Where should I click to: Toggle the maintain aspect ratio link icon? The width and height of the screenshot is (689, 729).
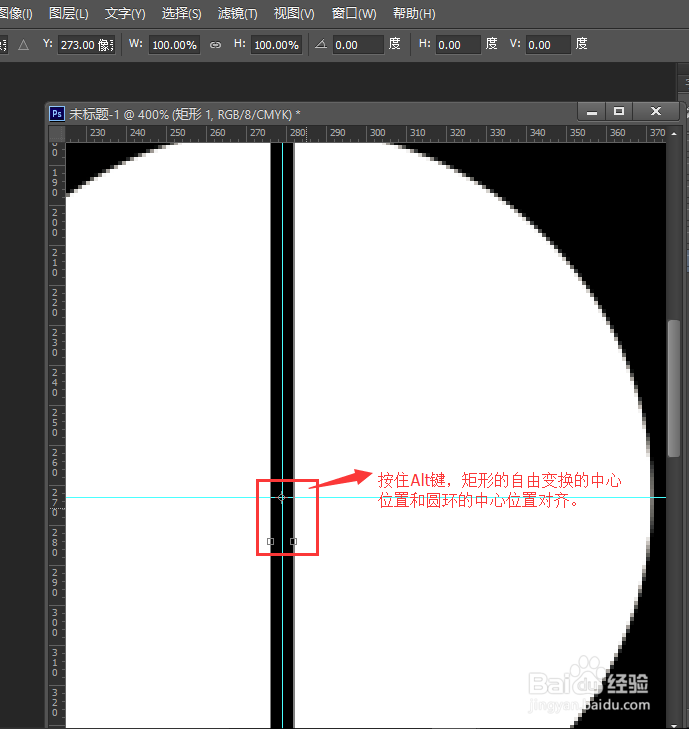[215, 45]
